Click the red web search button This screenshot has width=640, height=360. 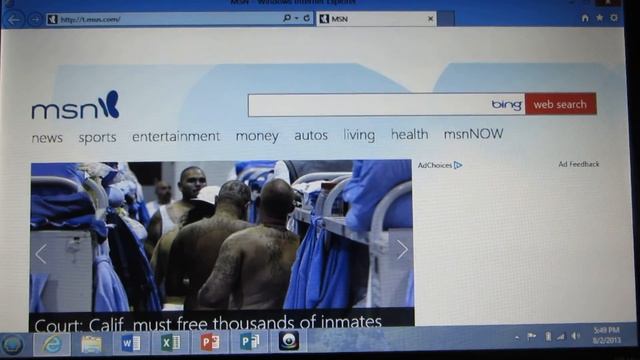click(x=560, y=104)
